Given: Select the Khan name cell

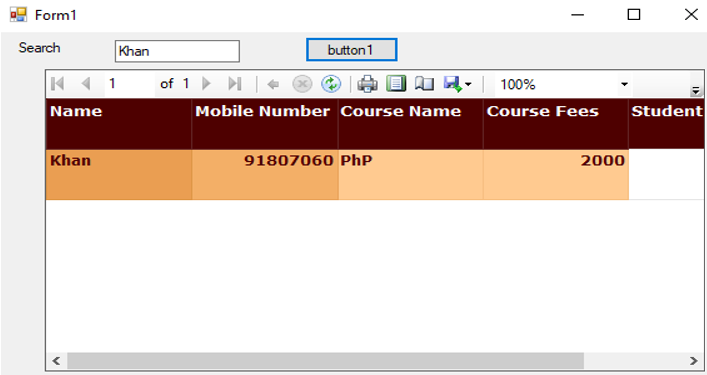Looking at the screenshot, I should pos(119,174).
